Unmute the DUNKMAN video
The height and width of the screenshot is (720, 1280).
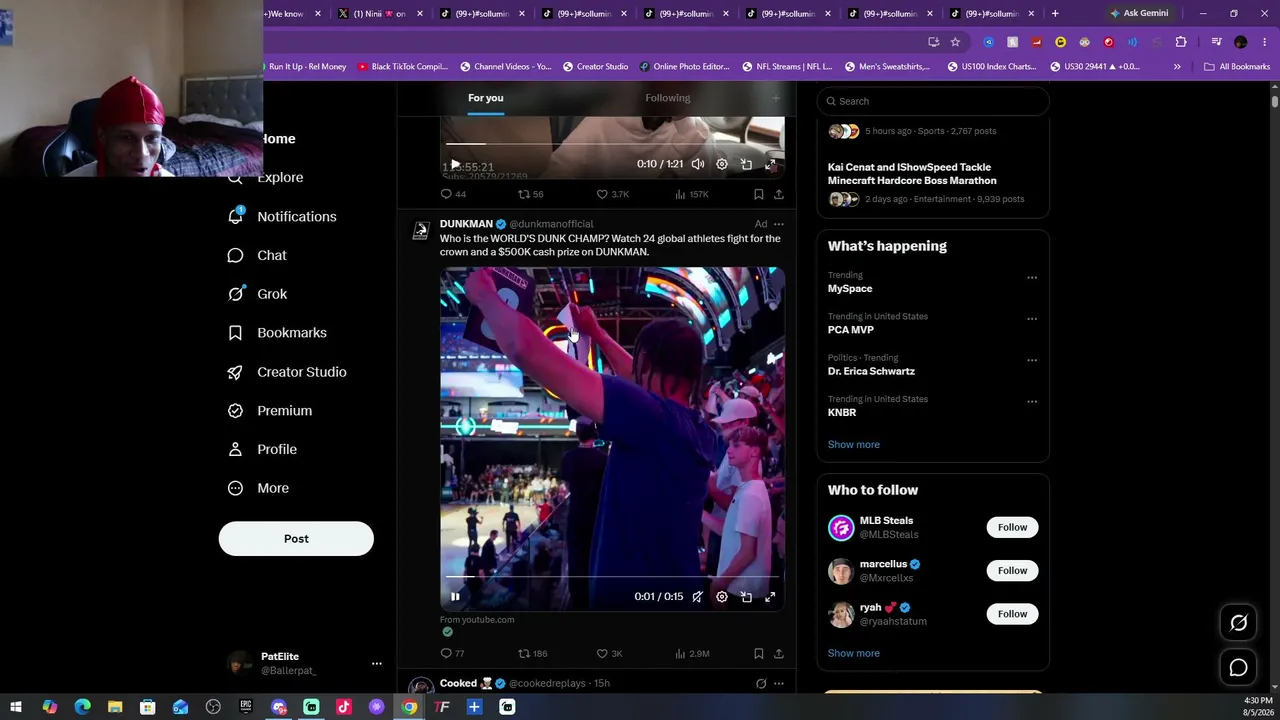697,597
